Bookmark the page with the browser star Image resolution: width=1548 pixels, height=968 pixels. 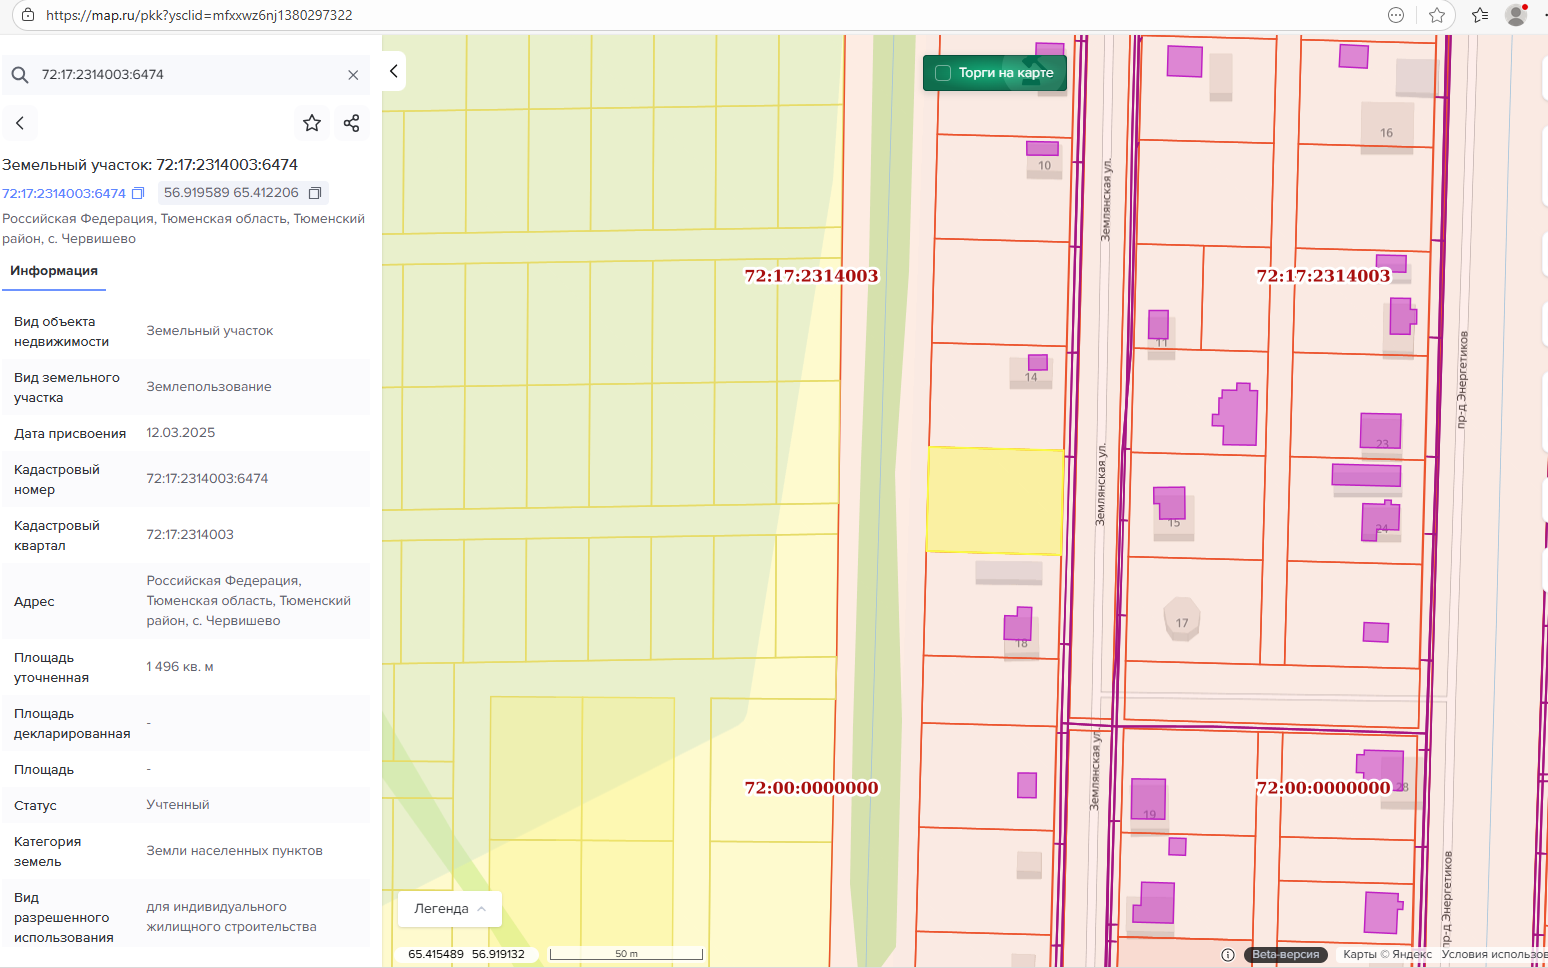click(1437, 15)
